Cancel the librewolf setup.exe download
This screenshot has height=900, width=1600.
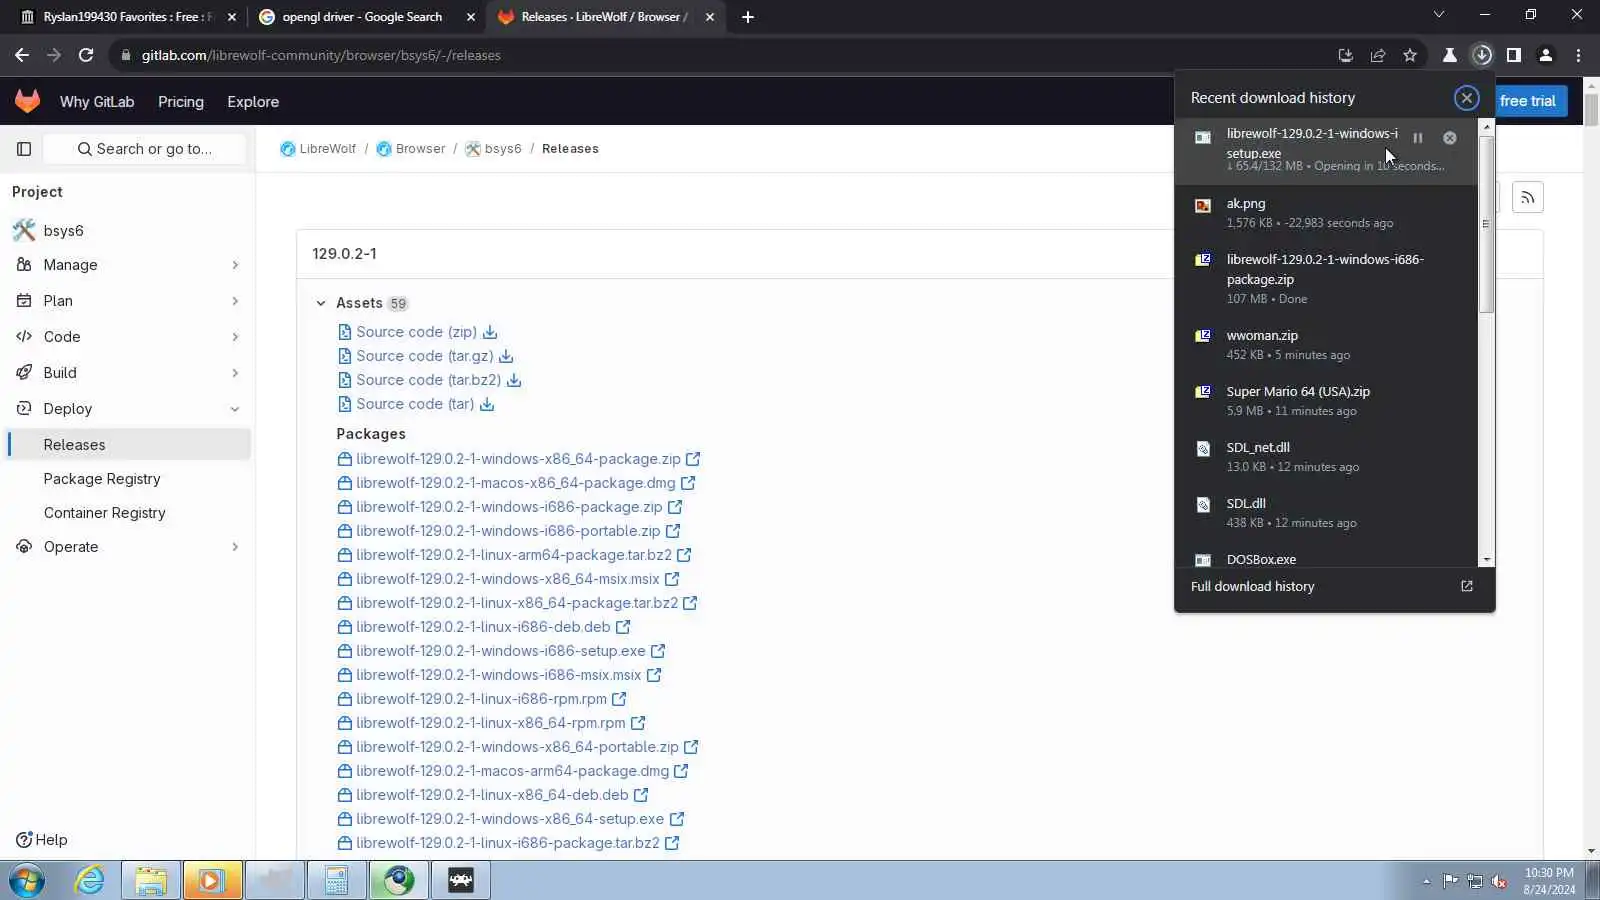pyautogui.click(x=1449, y=138)
